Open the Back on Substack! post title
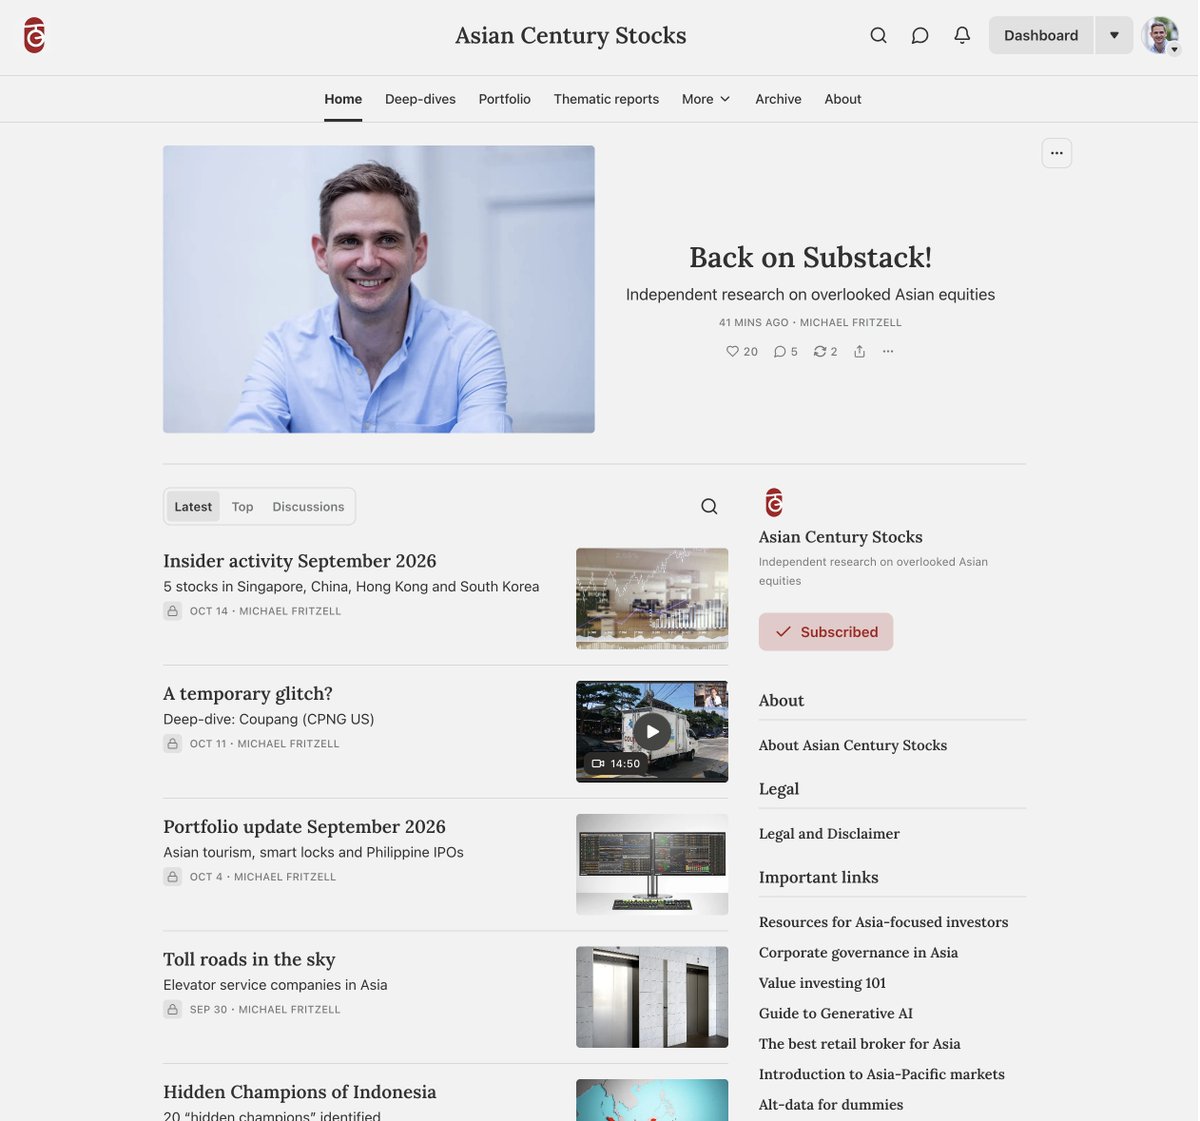The image size is (1200, 1121). coord(810,257)
